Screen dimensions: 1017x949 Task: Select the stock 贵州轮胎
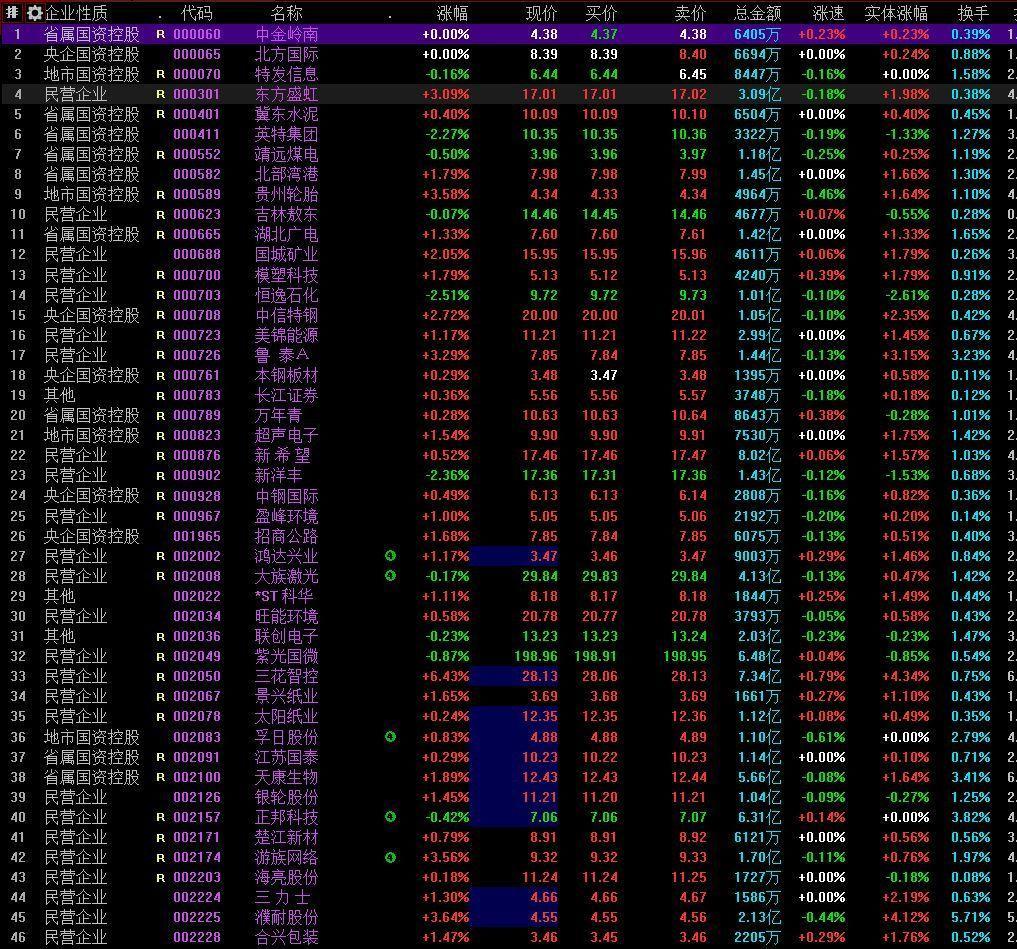[287, 195]
